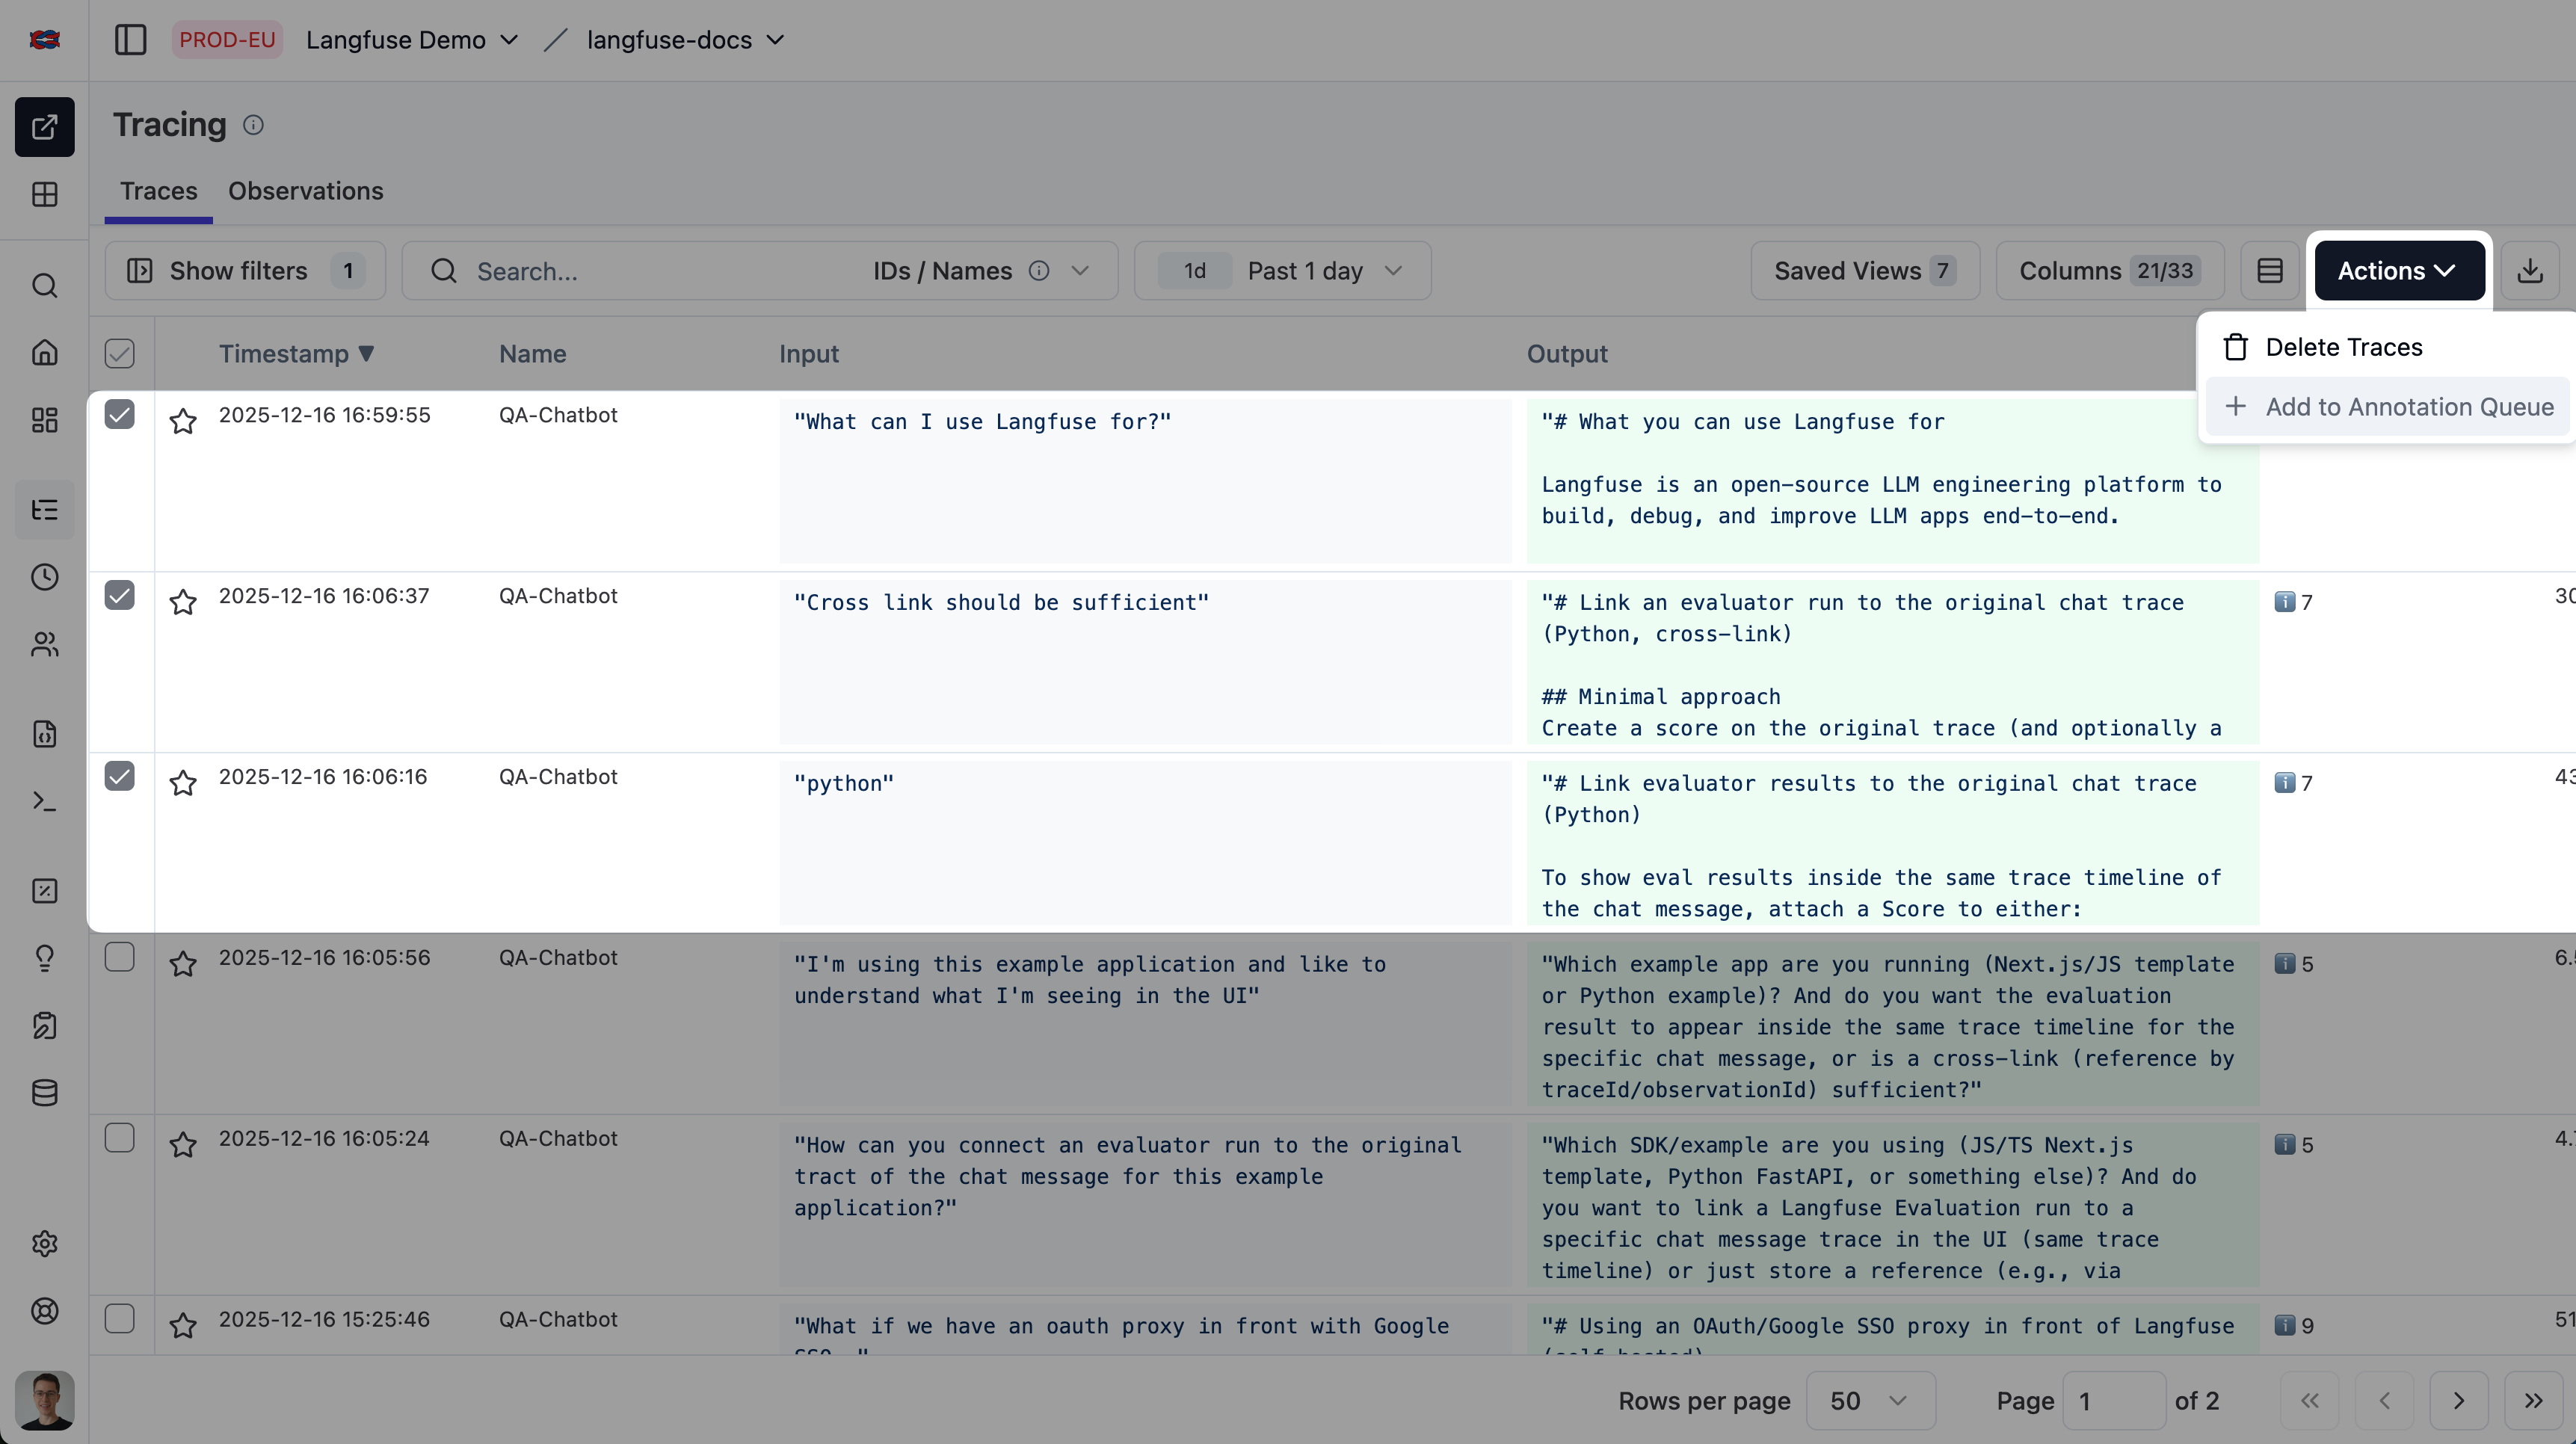Click the support lifebuoy icon

(44, 1311)
